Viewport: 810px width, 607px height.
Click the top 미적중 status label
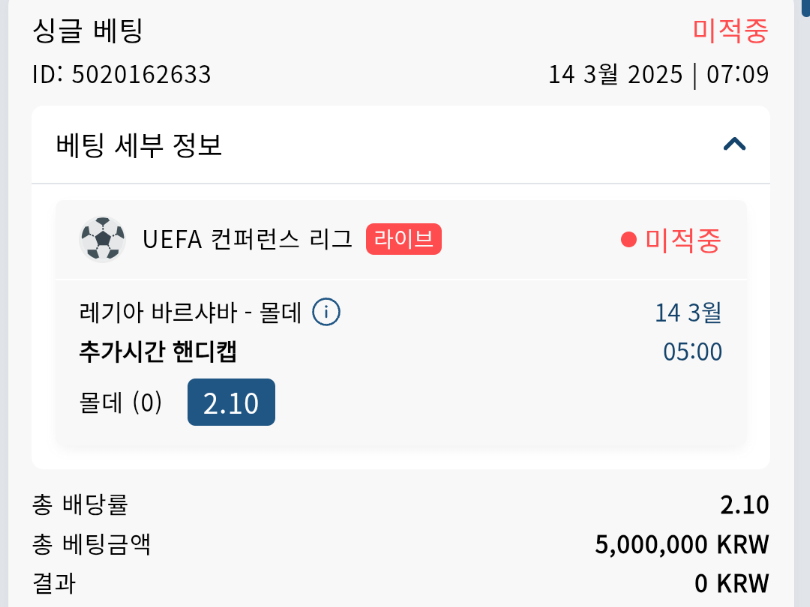point(730,31)
